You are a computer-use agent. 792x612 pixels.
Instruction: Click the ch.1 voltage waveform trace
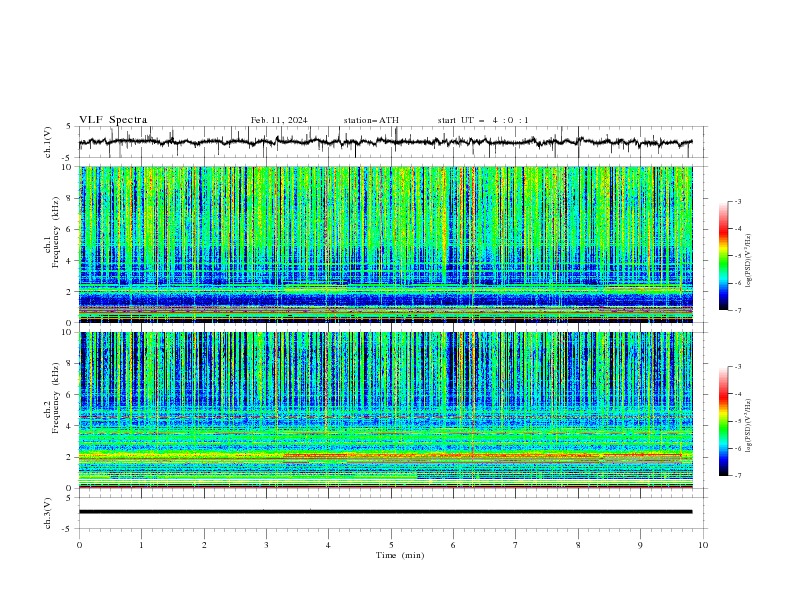click(x=385, y=142)
